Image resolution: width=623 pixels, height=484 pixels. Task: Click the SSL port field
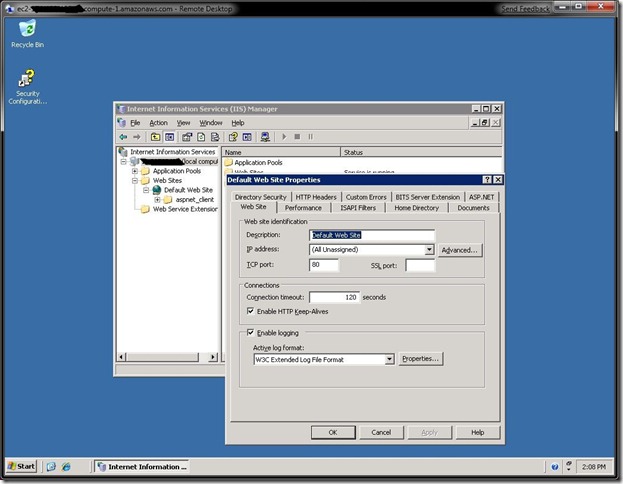tap(420, 265)
